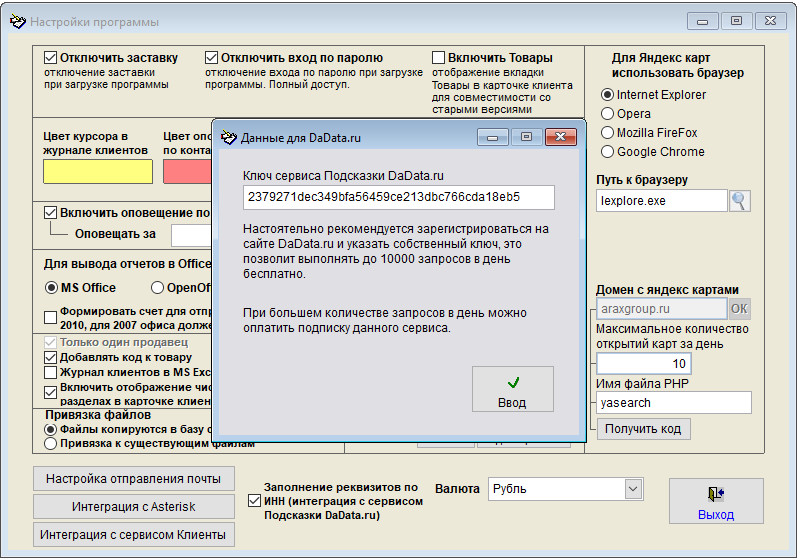Click the Настройки программы window title icon
Viewport: 800px width, 560px height.
(x=17, y=22)
